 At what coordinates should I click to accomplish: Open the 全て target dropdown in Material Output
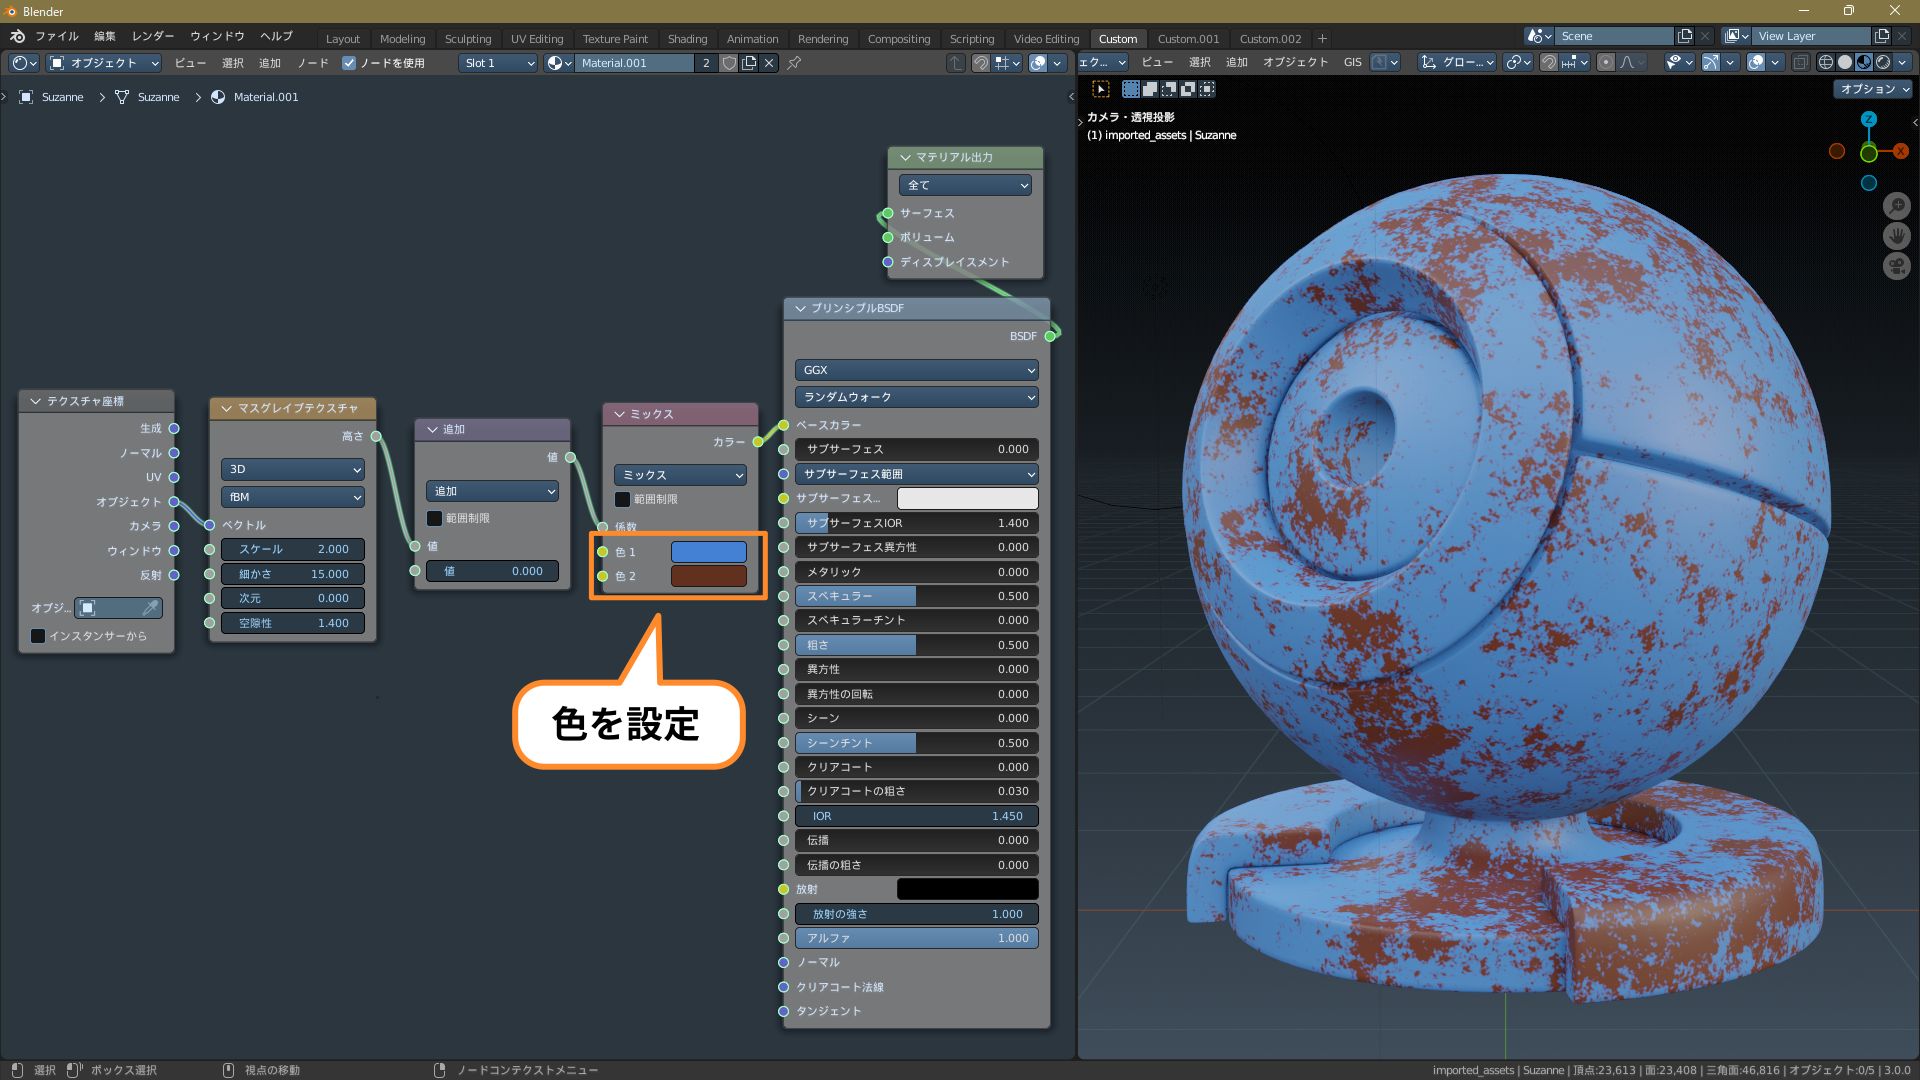click(x=965, y=185)
